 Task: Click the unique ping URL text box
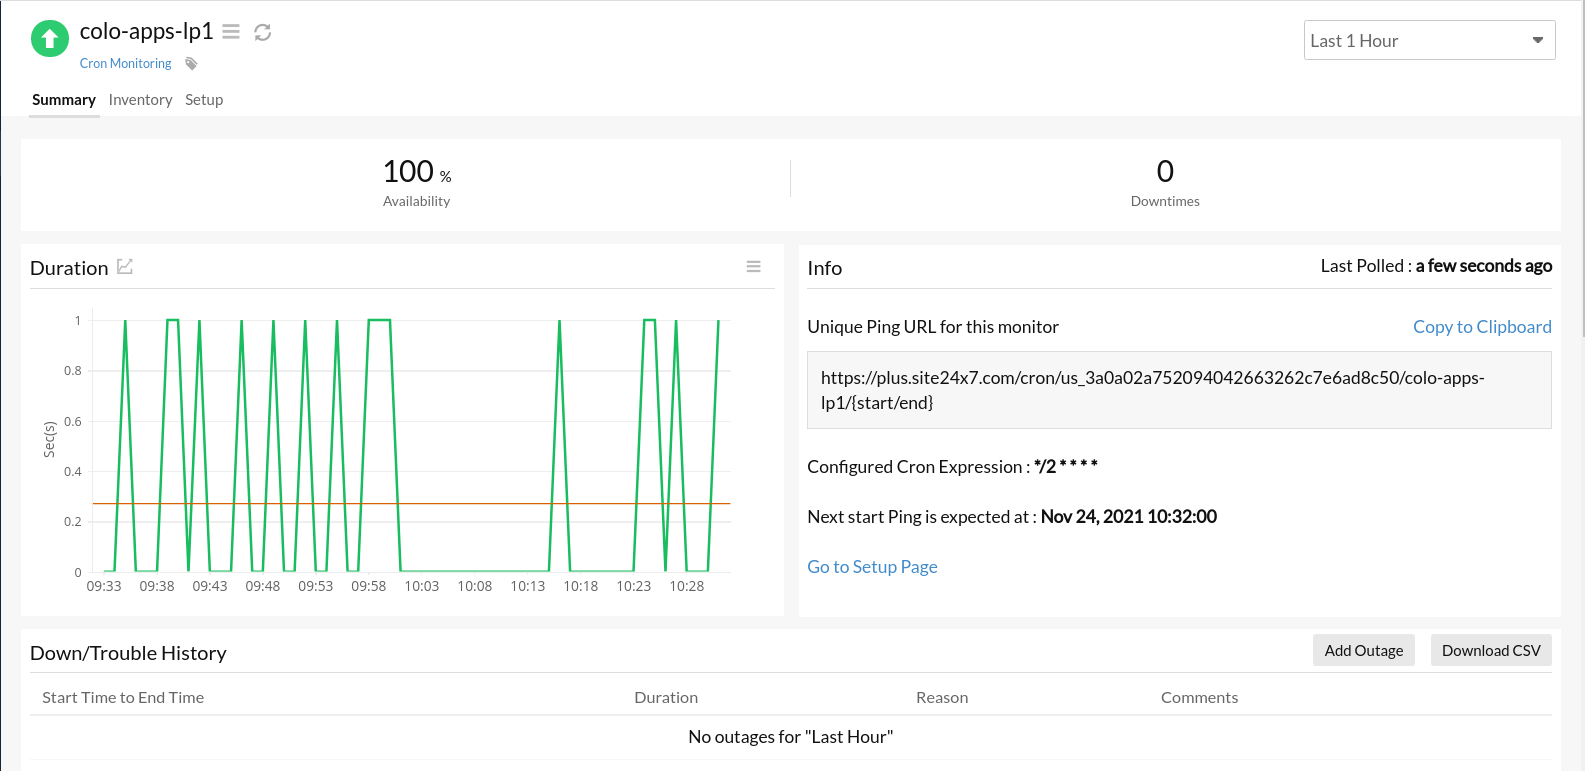(x=1179, y=390)
